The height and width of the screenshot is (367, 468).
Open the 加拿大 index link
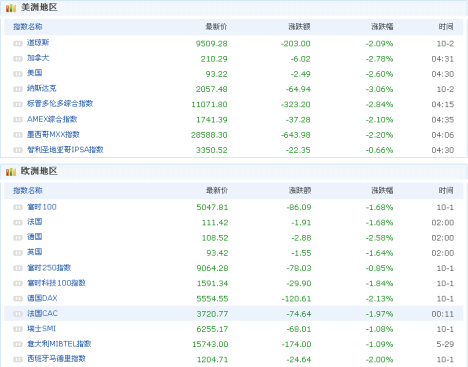pyautogui.click(x=38, y=58)
